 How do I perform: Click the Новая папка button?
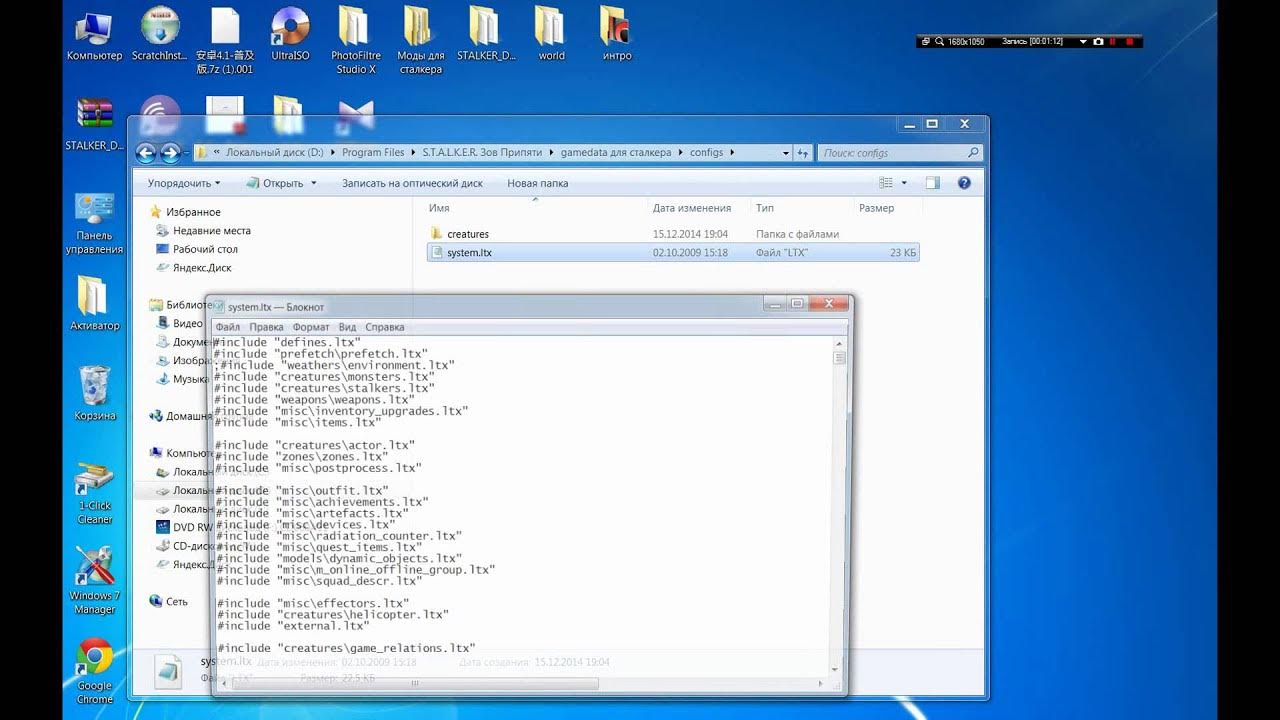(537, 183)
